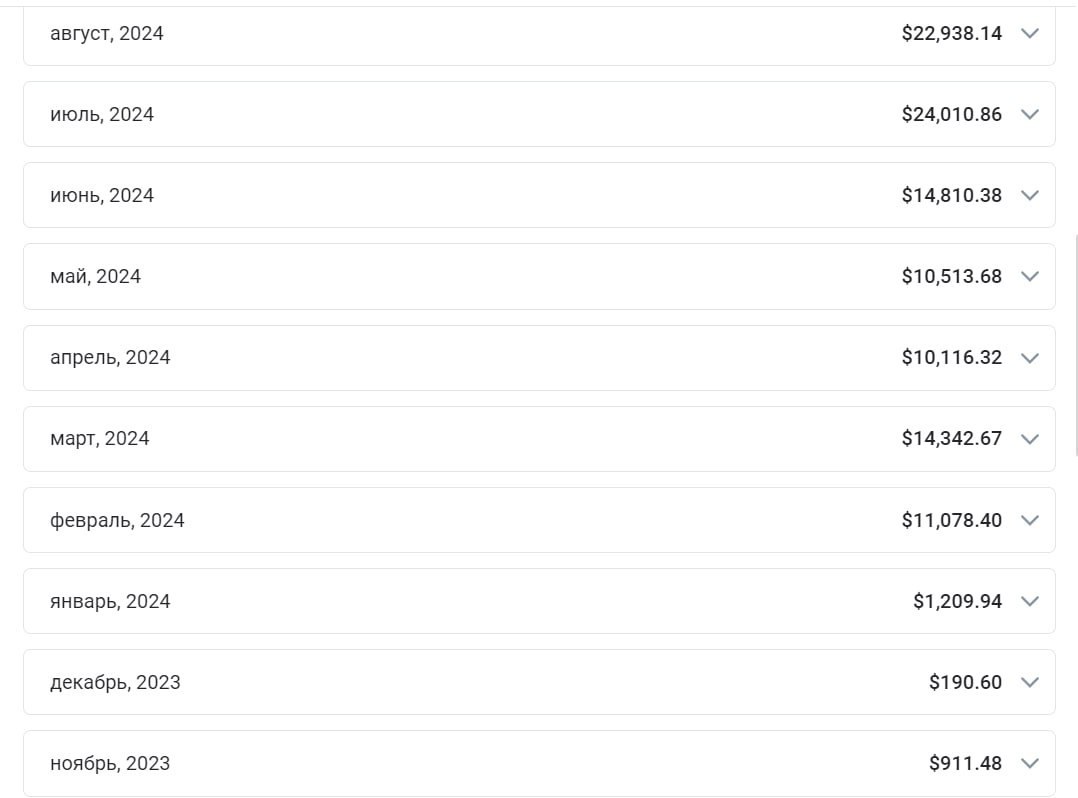Click the $24,010.86 amount value
Screen dimensions: 1078x798
pos(952,114)
